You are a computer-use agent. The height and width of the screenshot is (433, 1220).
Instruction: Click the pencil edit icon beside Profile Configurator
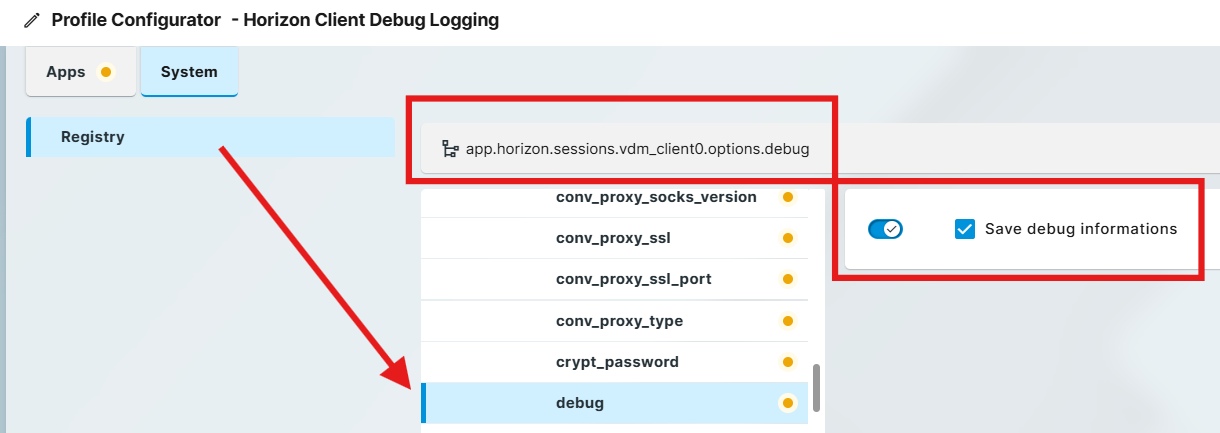(32, 20)
